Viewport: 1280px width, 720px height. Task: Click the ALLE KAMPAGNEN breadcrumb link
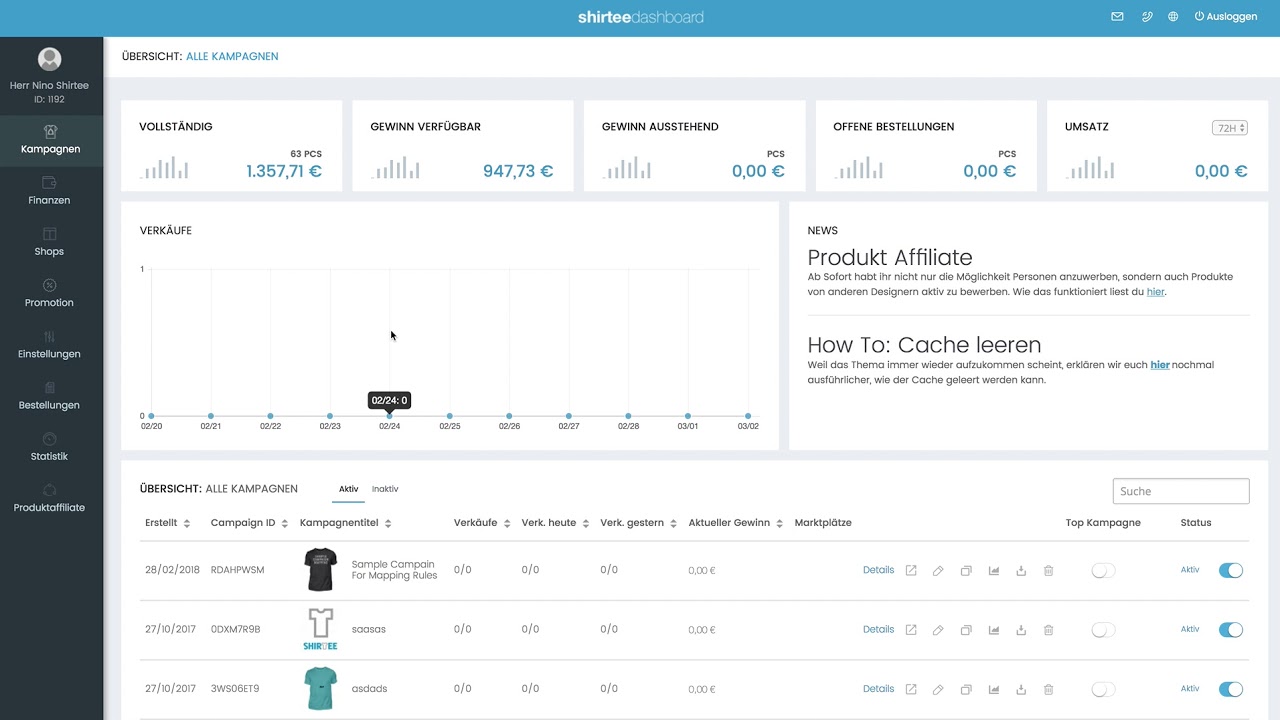(232, 57)
